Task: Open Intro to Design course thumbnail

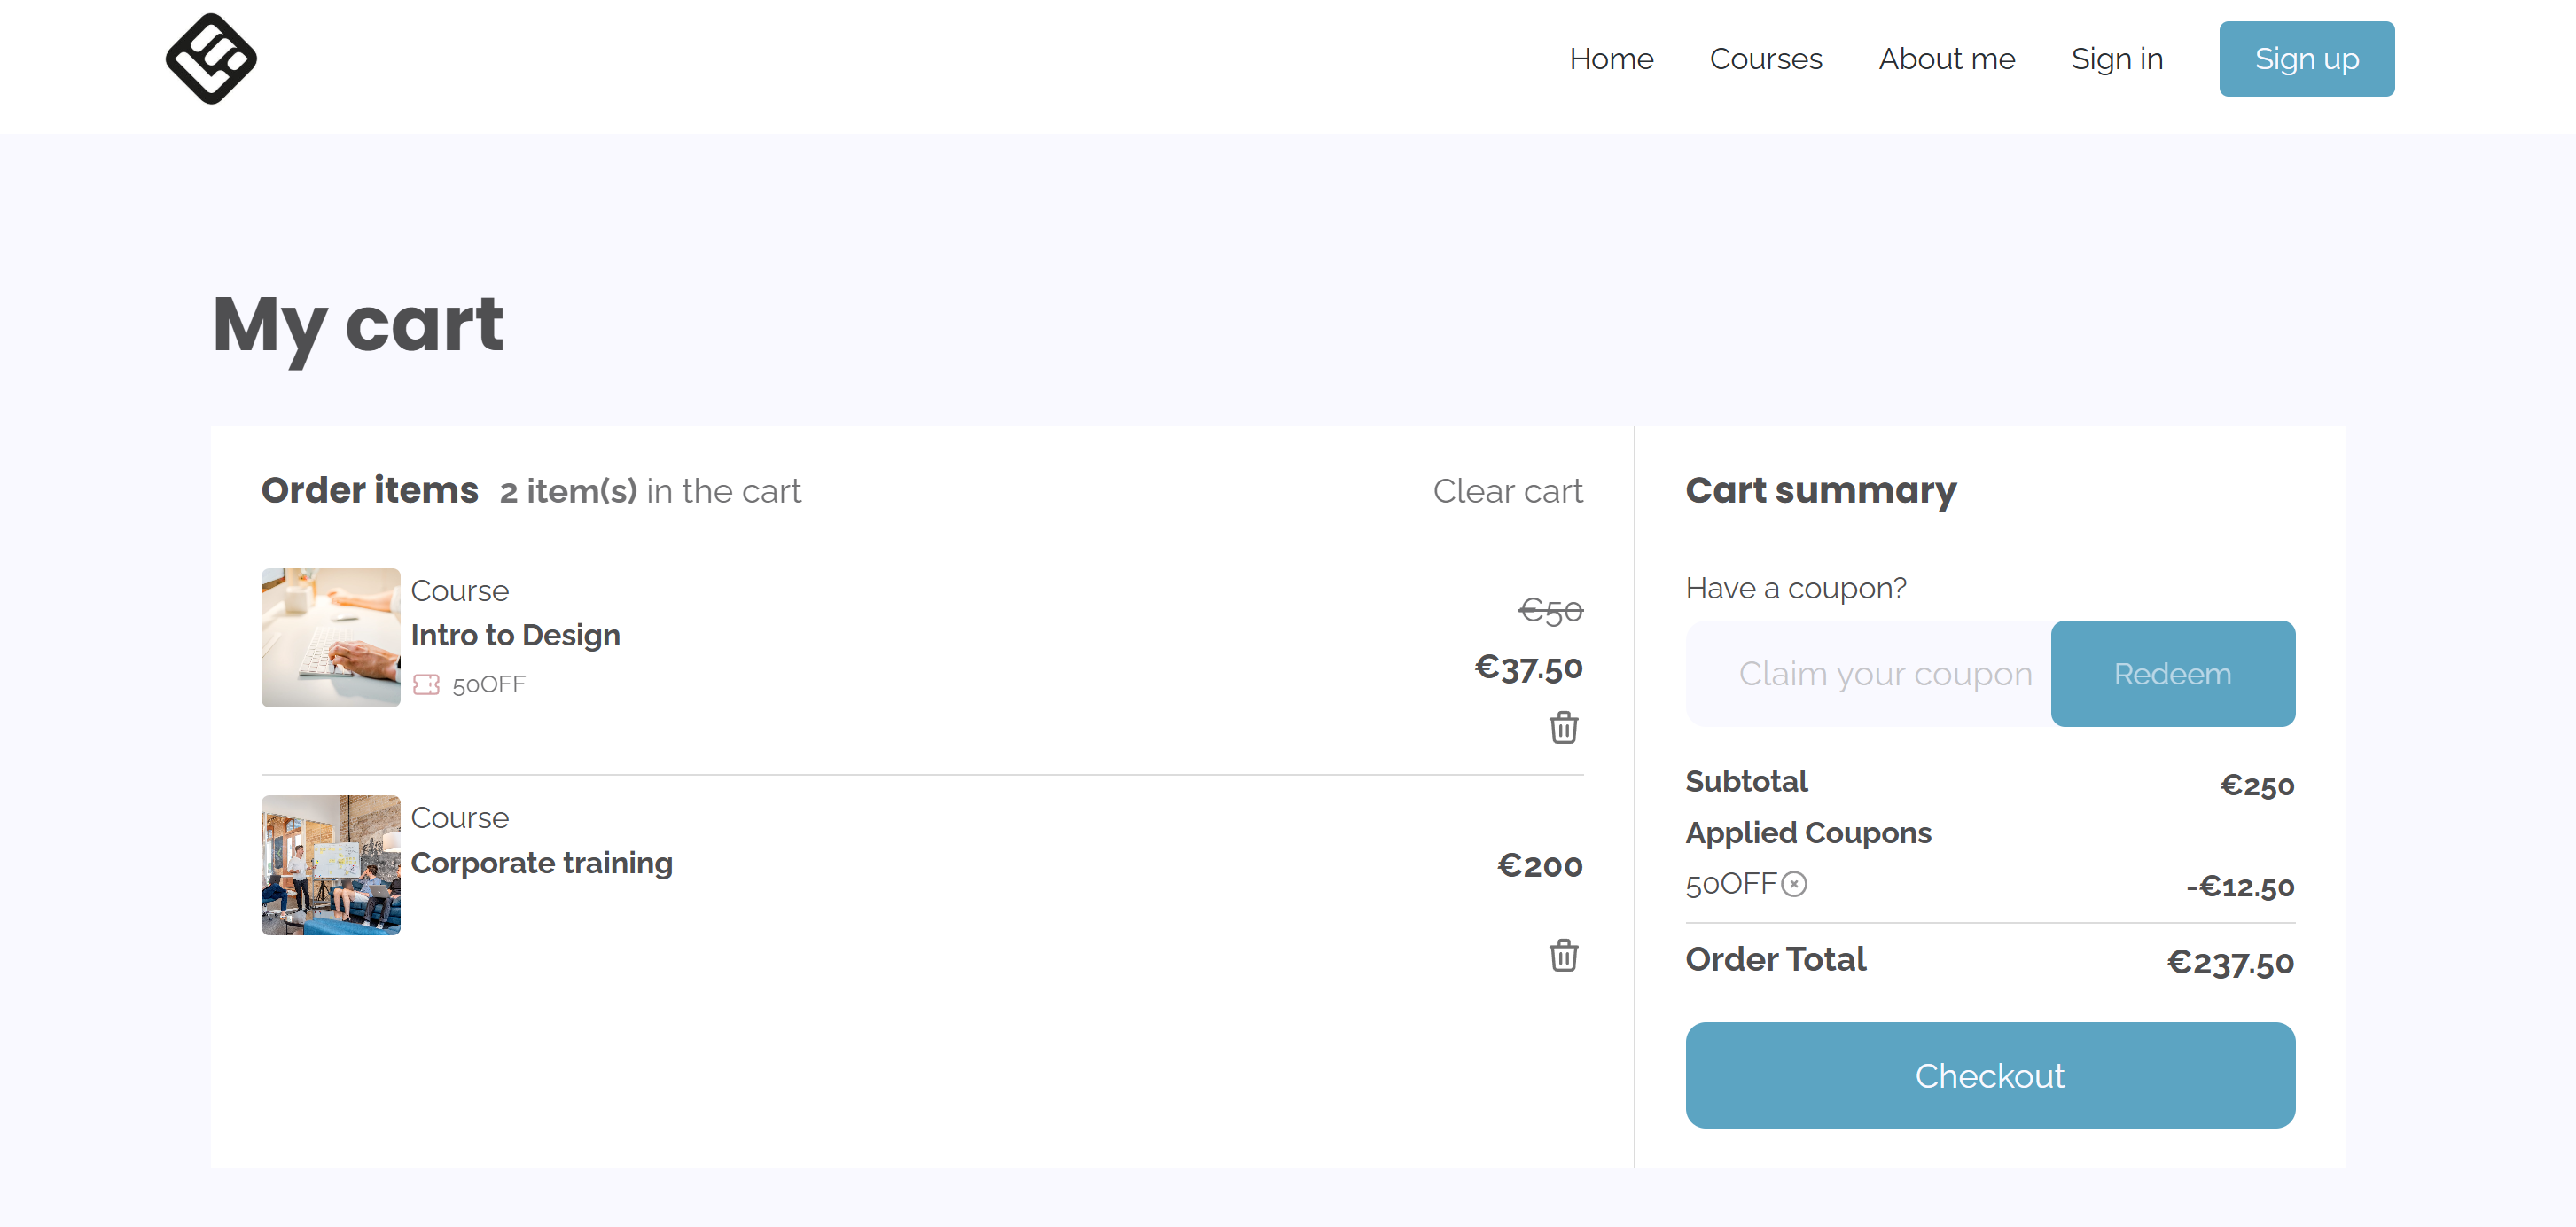Action: point(330,638)
